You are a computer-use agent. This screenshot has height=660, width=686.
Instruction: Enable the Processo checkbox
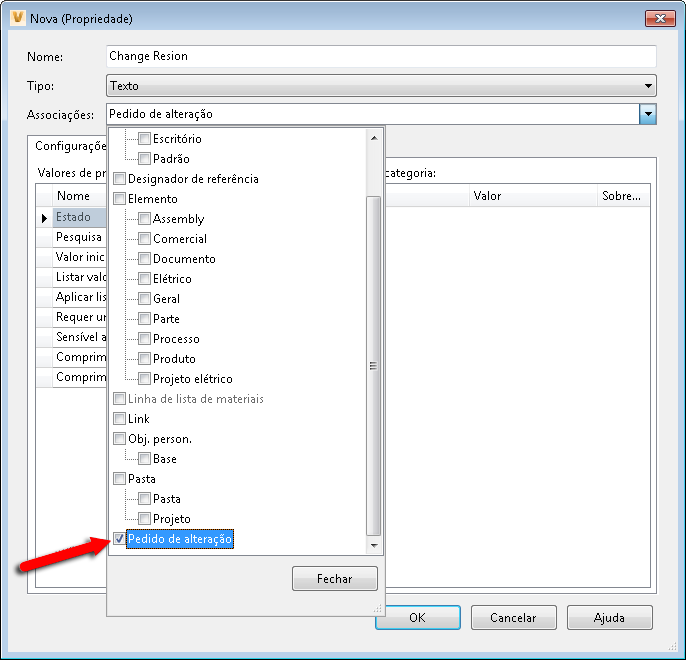(x=144, y=339)
